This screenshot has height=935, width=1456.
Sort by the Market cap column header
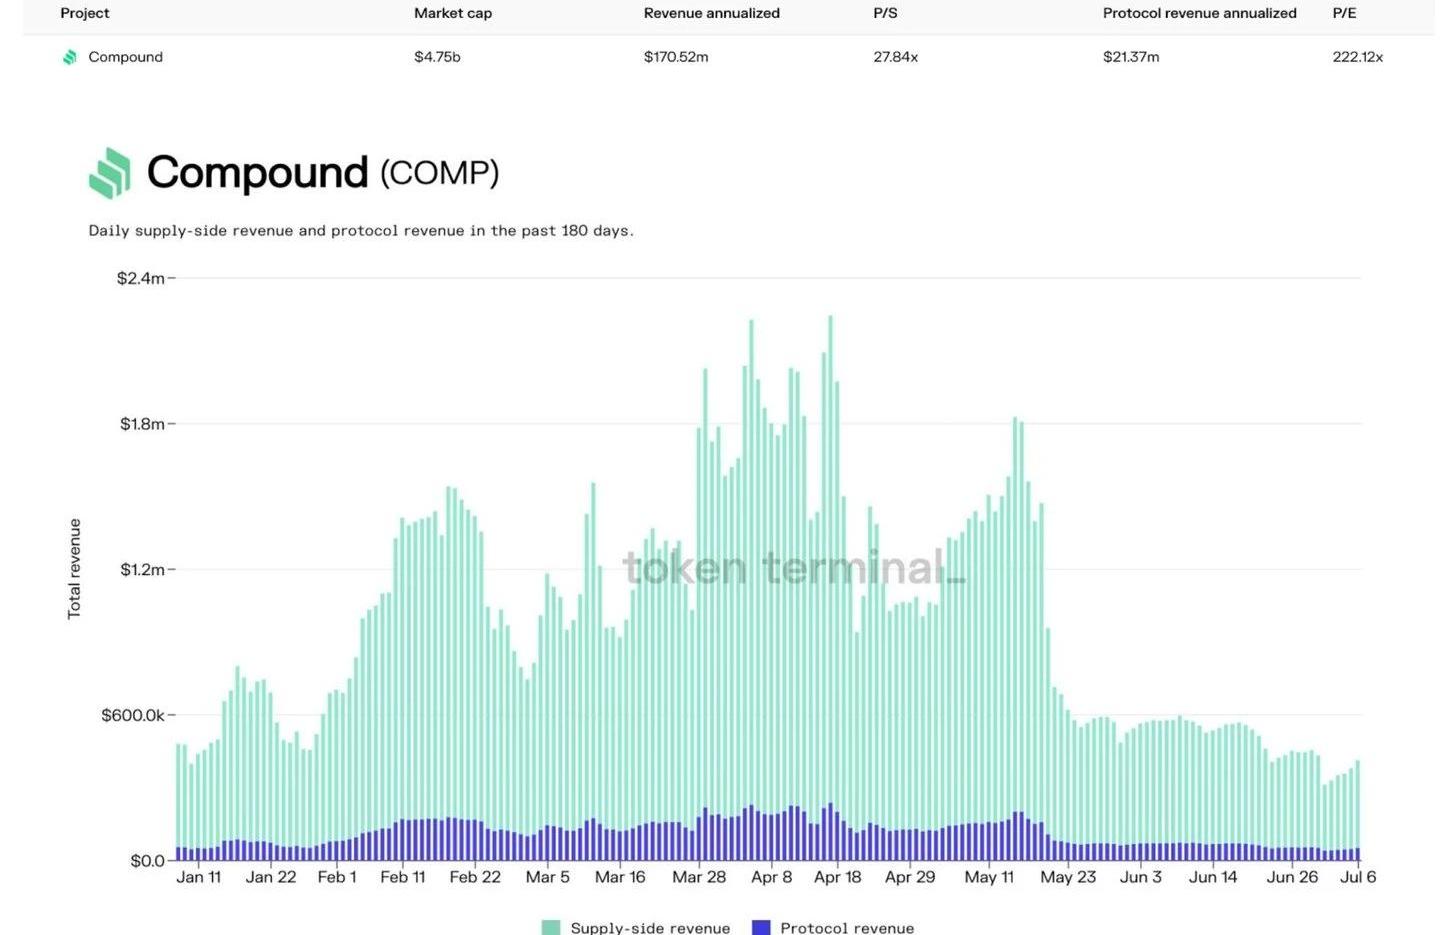[453, 13]
